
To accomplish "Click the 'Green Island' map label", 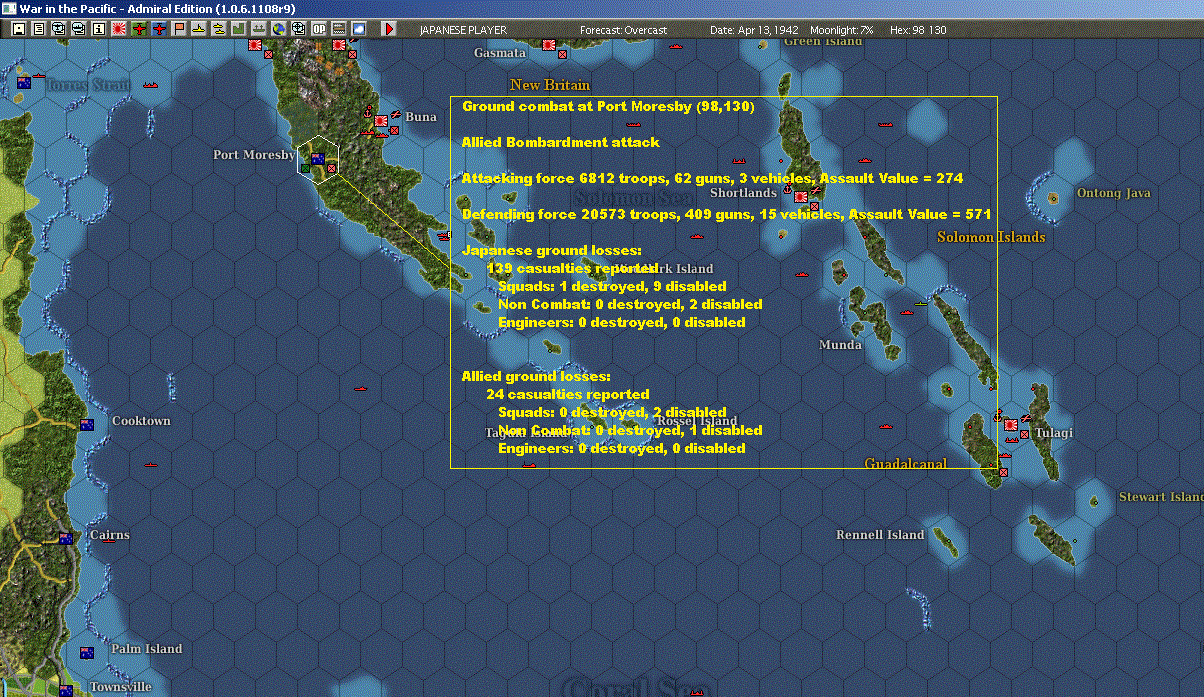I will click(x=823, y=42).
